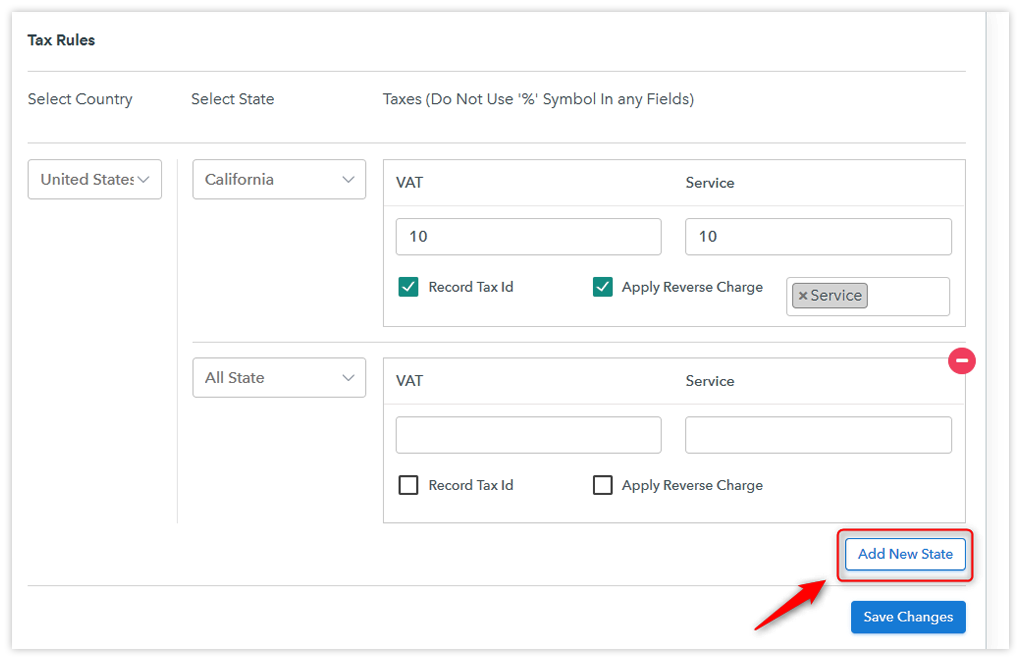Click the Select Country column header
This screenshot has width=1021, height=661.
click(x=80, y=98)
